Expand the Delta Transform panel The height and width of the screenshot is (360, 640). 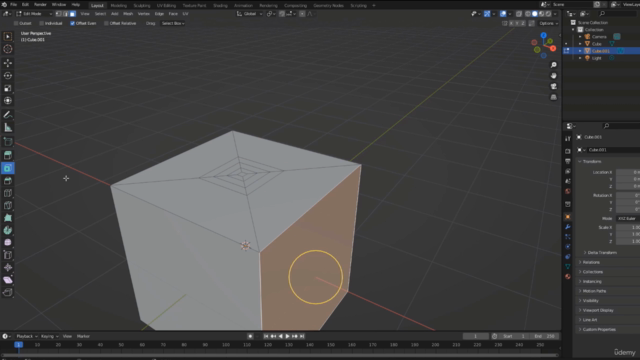pos(602,253)
